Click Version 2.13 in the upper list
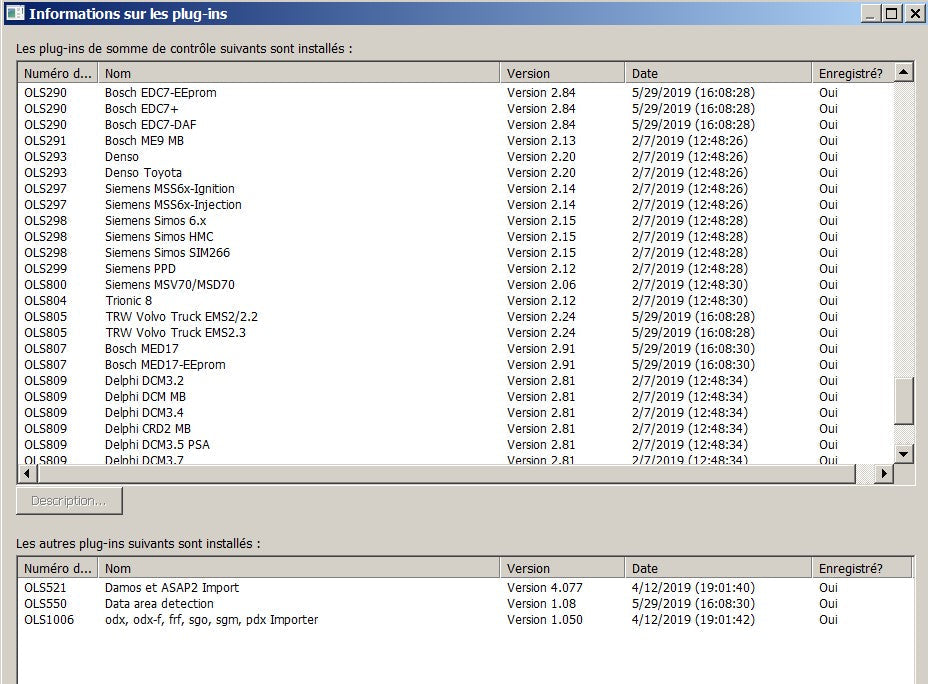Viewport: 928px width, 684px height. [541, 141]
